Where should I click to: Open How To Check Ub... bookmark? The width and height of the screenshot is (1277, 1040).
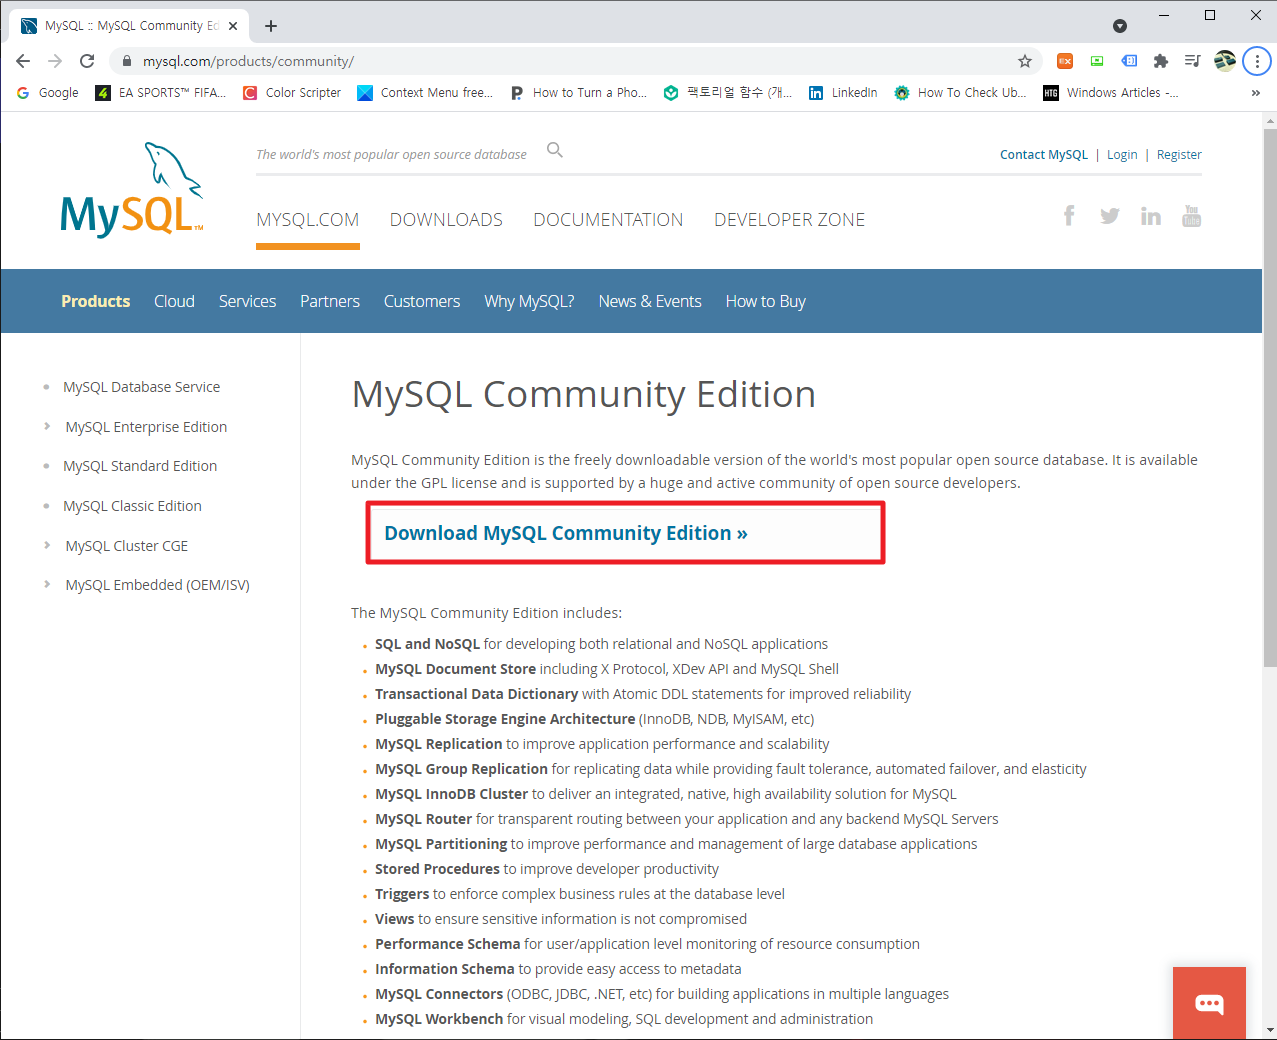pos(960,93)
